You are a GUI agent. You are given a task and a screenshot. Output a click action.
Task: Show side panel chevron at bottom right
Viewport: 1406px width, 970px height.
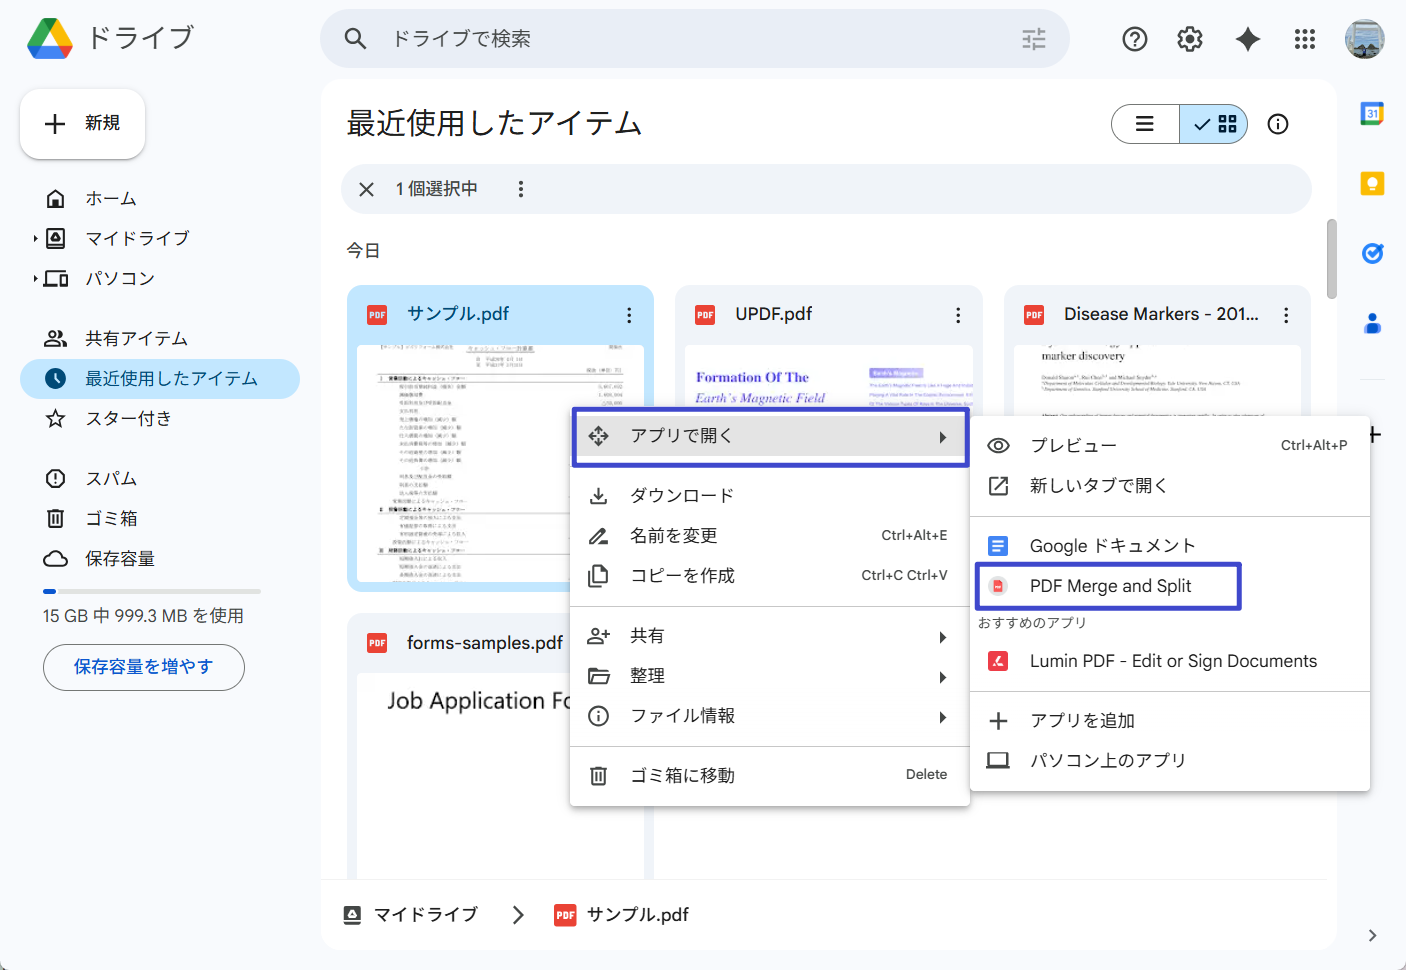click(1372, 935)
